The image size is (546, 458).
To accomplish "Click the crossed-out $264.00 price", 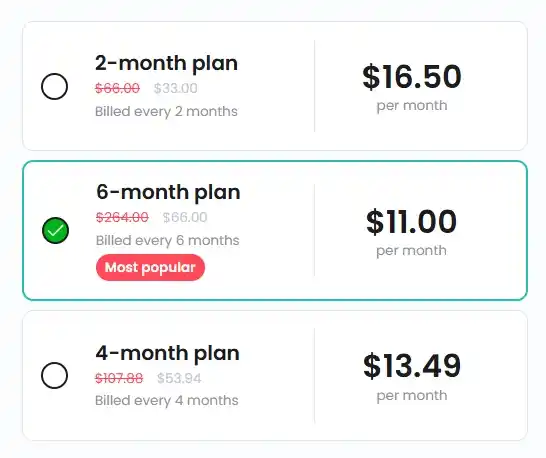I will [x=122, y=217].
